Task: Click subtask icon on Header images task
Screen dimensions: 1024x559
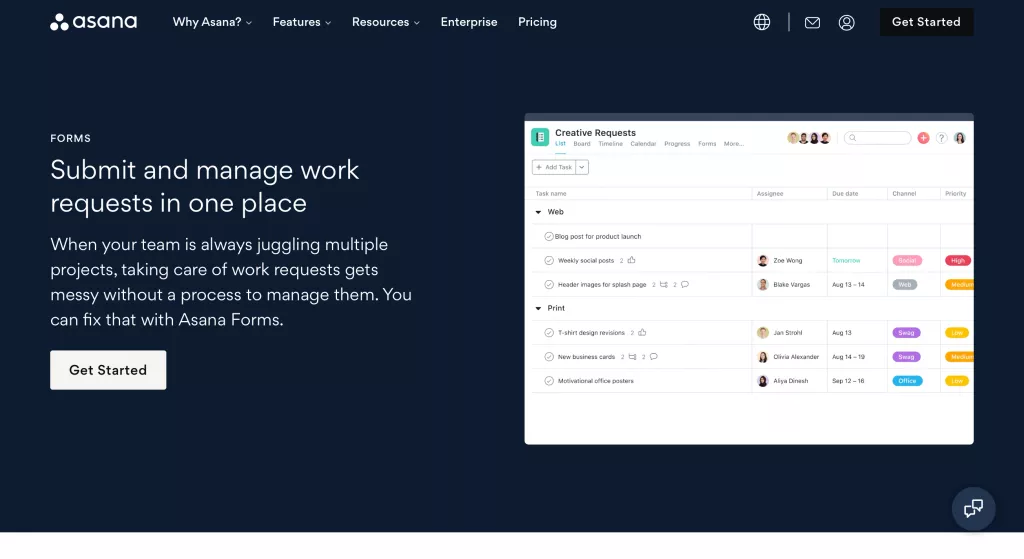Action: [664, 285]
